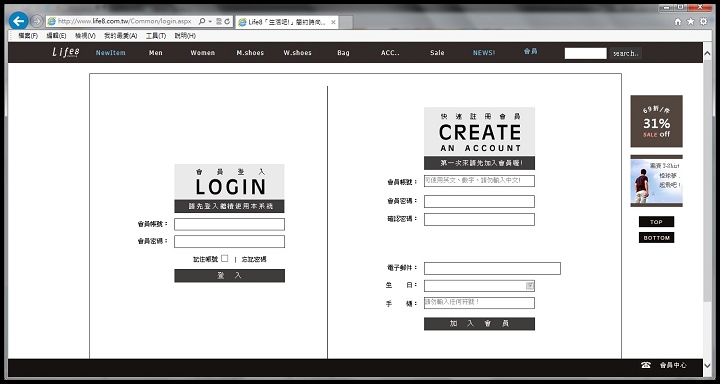This screenshot has width=720, height=384.
Task: Click the compatibility view icon
Action: pyautogui.click(x=219, y=21)
